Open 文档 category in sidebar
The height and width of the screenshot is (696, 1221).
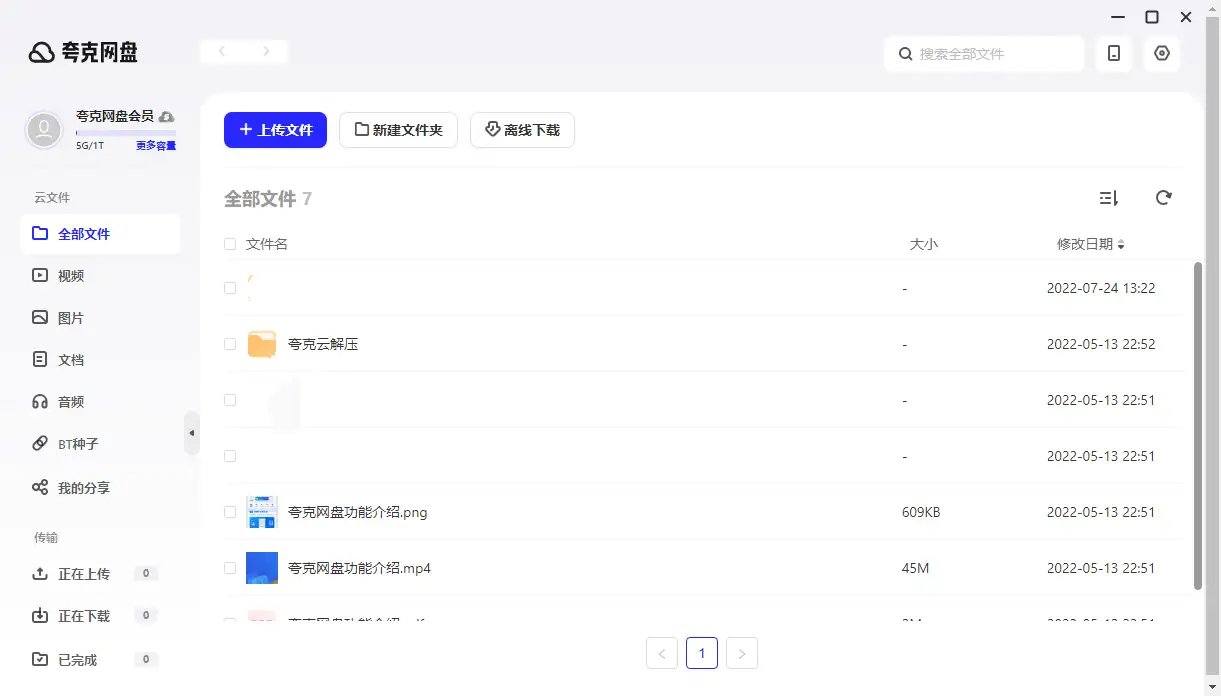100,360
